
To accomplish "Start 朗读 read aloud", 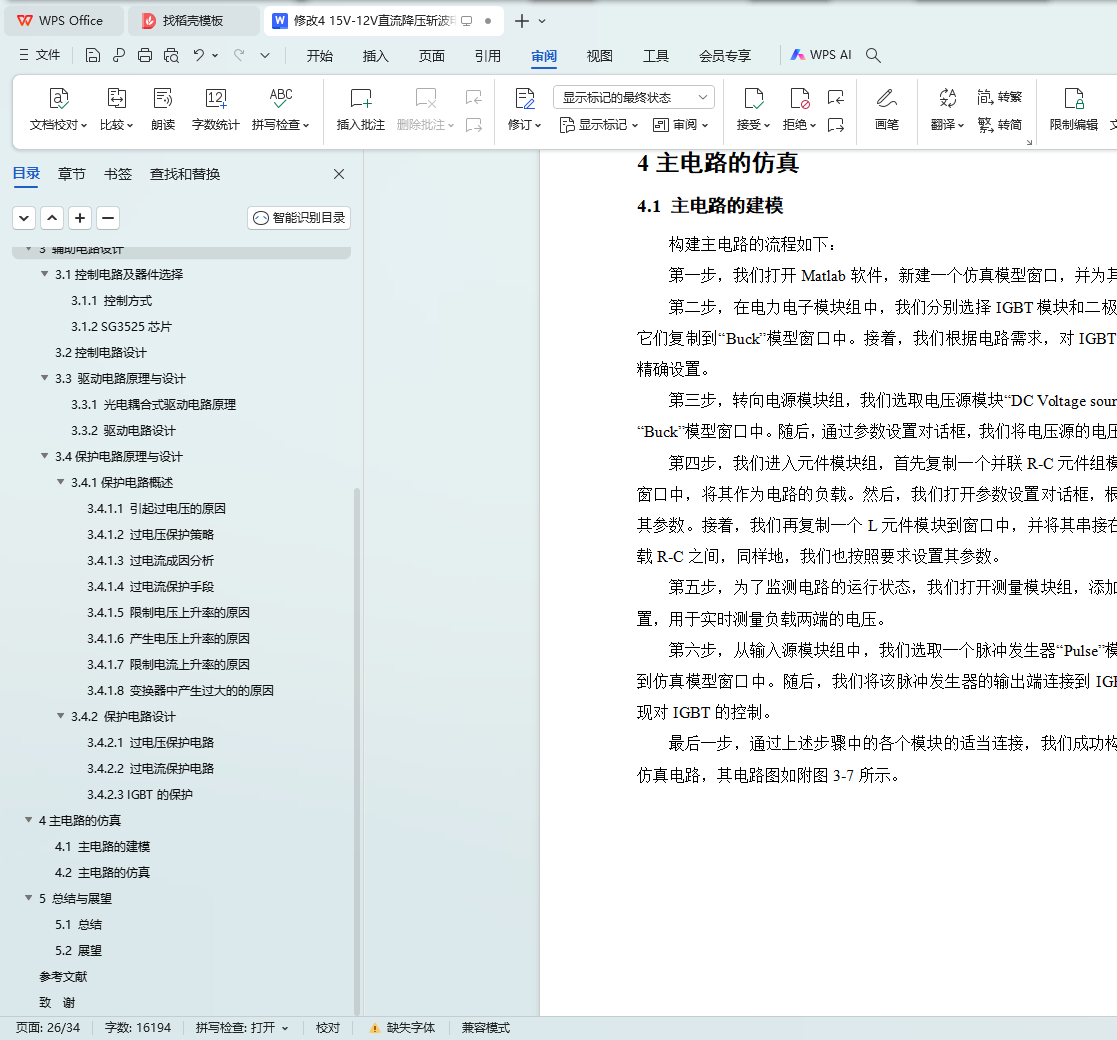I will tap(162, 108).
